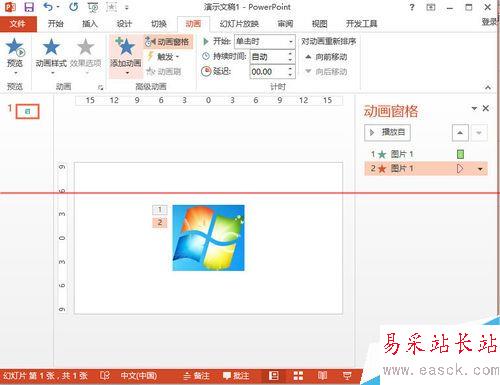
Task: Select animation 2 图片 1 in pane
Action: point(426,169)
